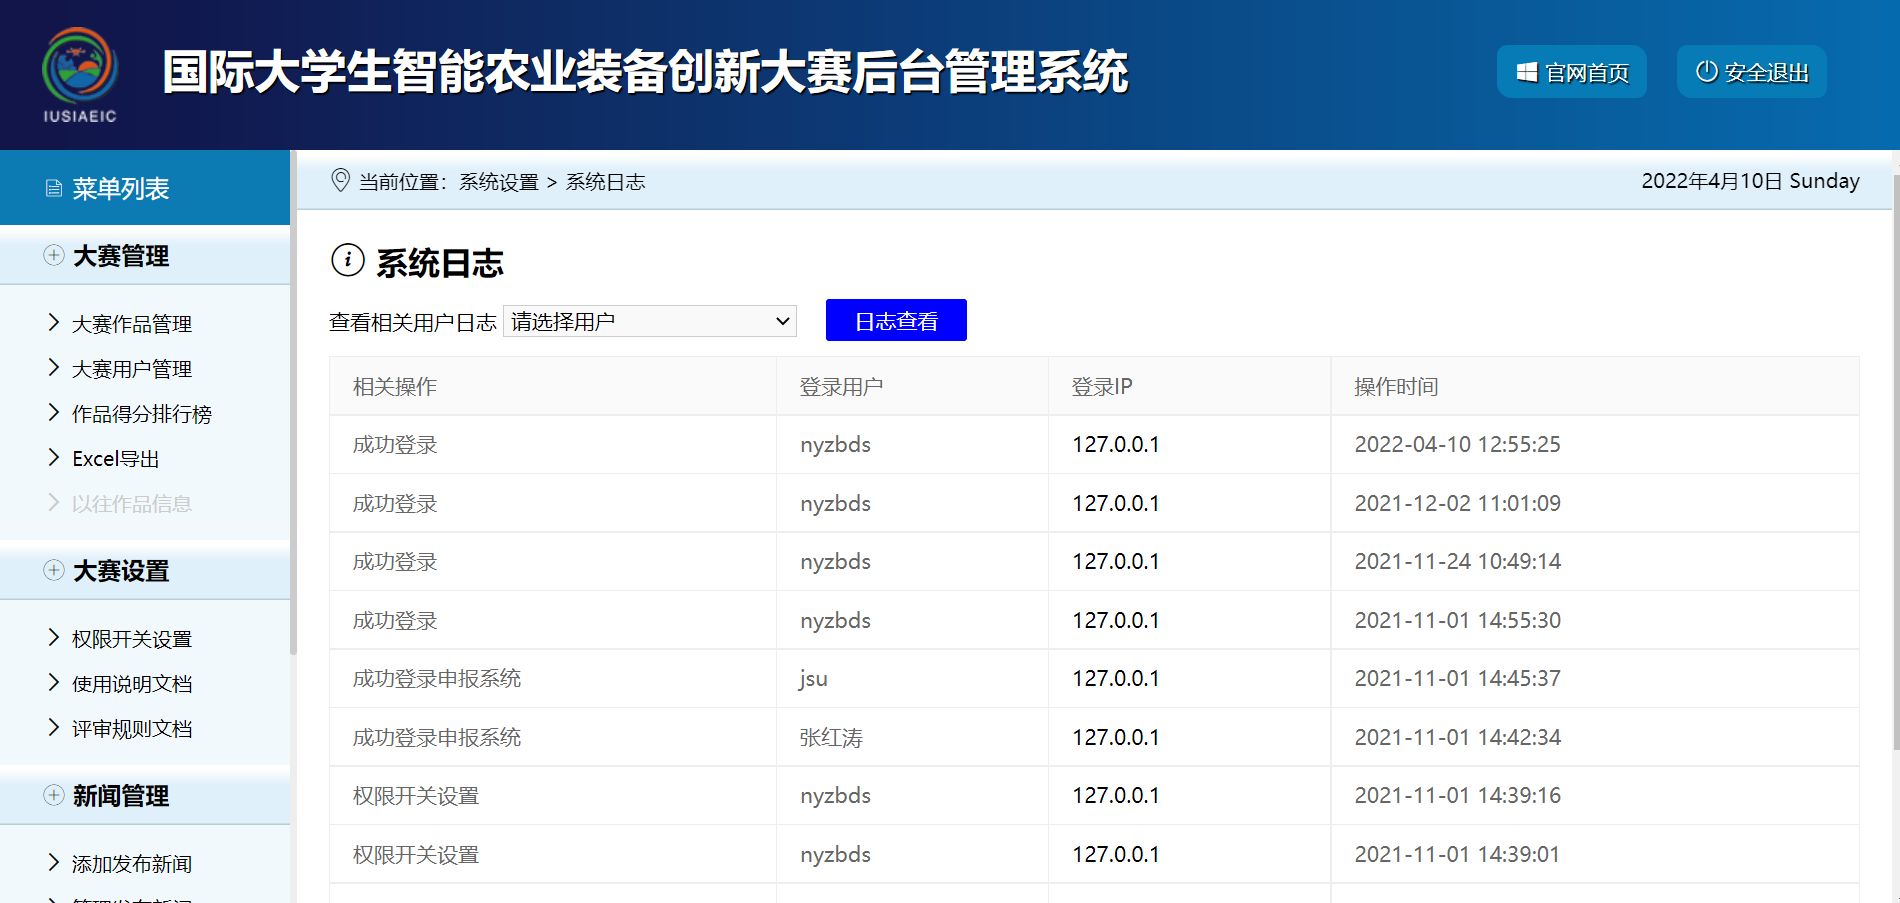Expand the 新闻管理 menu section

[121, 796]
